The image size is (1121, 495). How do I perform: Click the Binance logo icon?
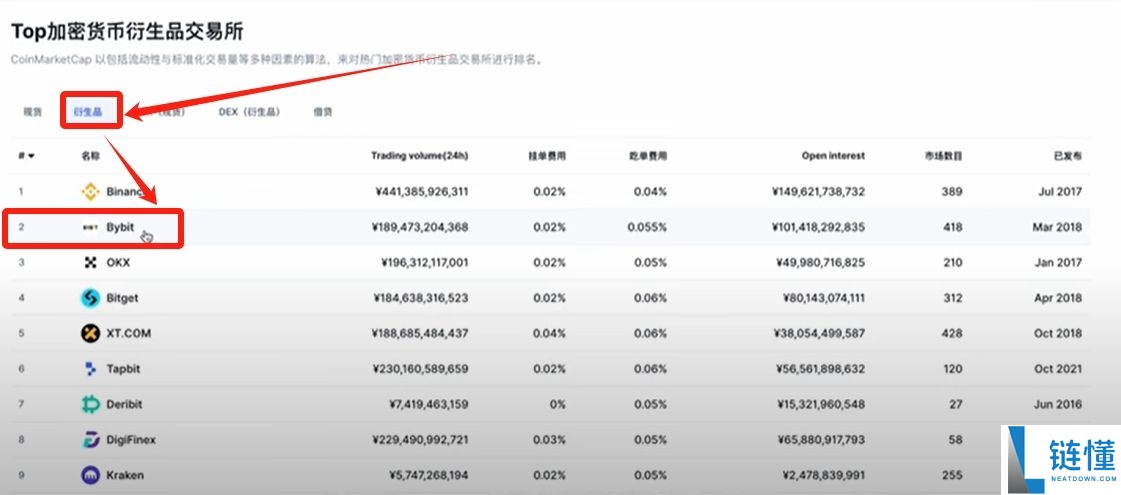[x=90, y=192]
